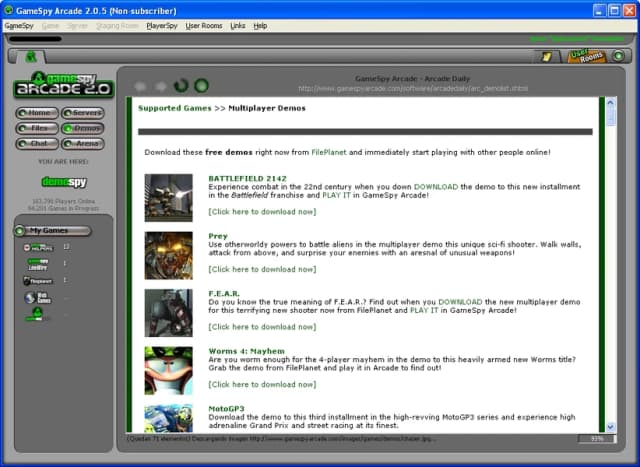Open the Files section
The width and height of the screenshot is (640, 467).
tap(37, 129)
